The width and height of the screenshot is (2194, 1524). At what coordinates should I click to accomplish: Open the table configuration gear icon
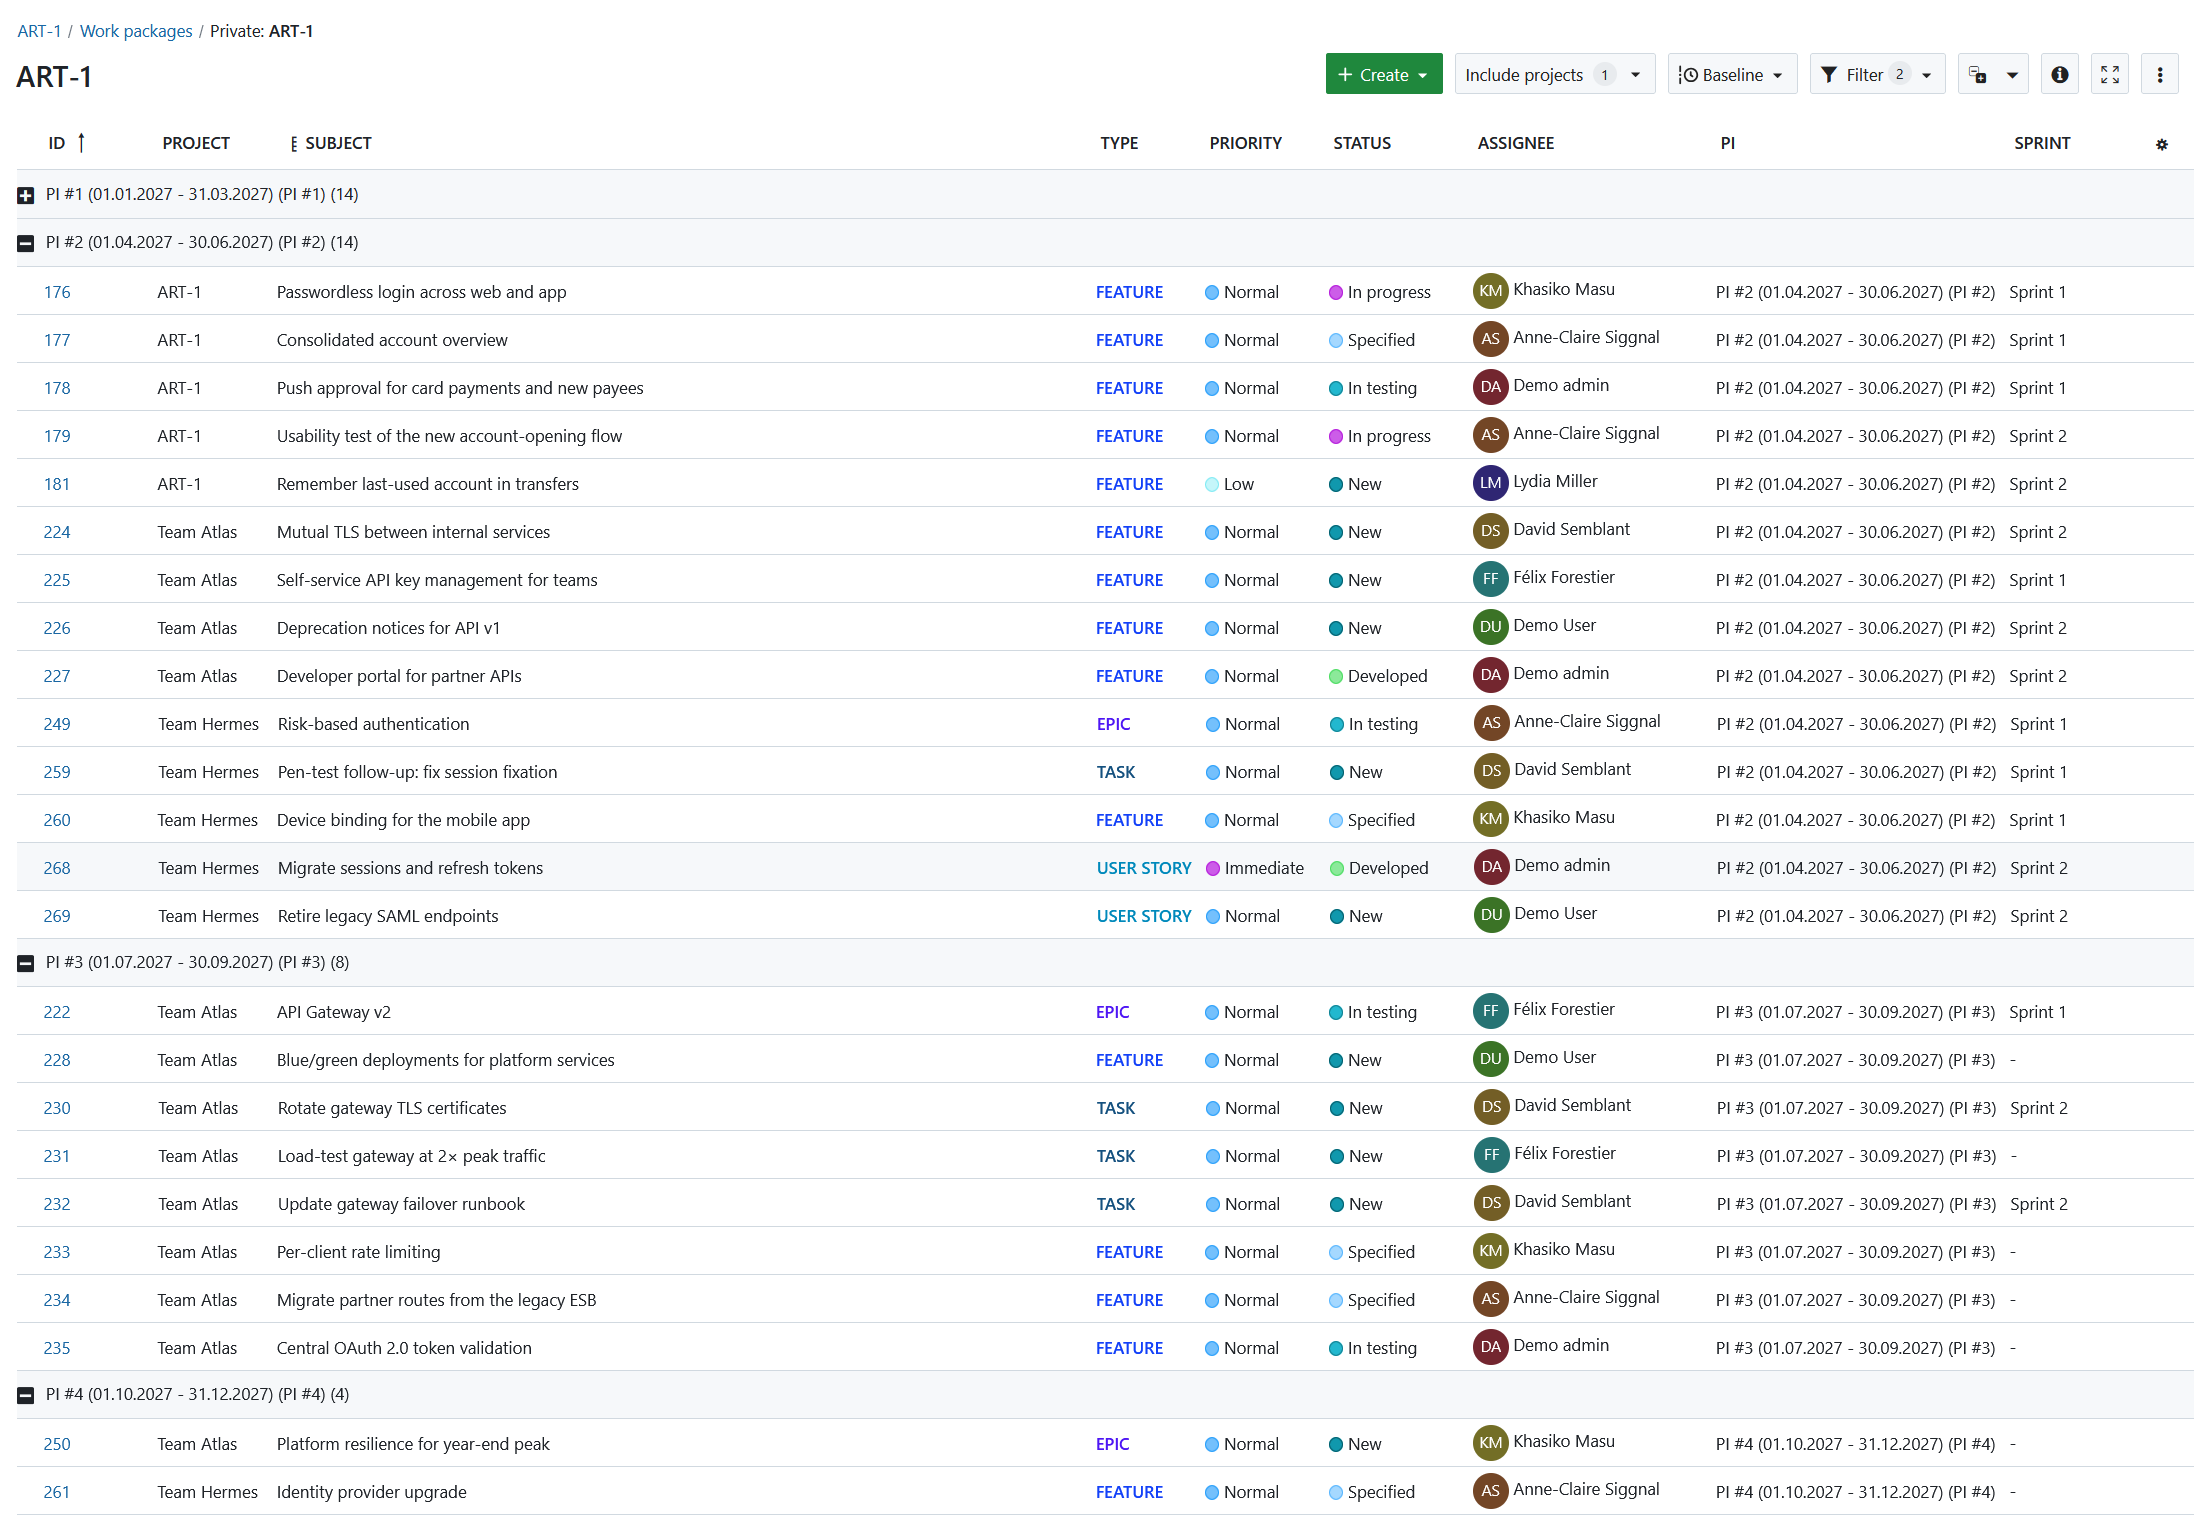pyautogui.click(x=2161, y=144)
